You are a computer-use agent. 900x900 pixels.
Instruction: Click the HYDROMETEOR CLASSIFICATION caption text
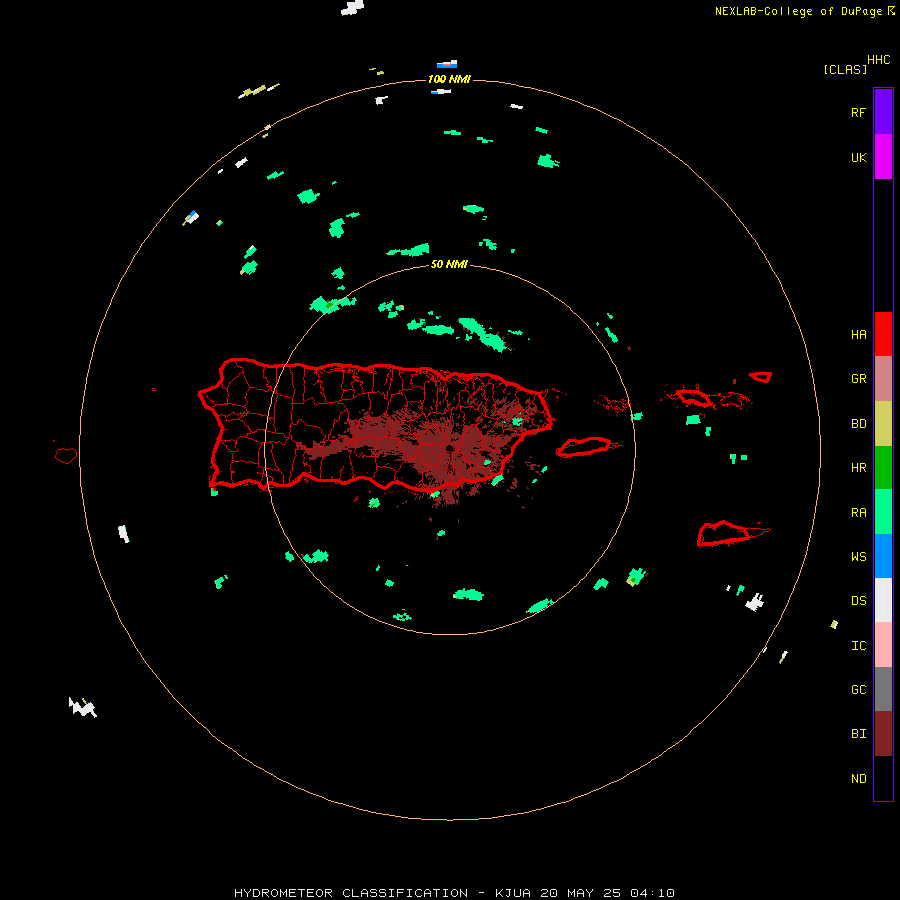coord(351,893)
